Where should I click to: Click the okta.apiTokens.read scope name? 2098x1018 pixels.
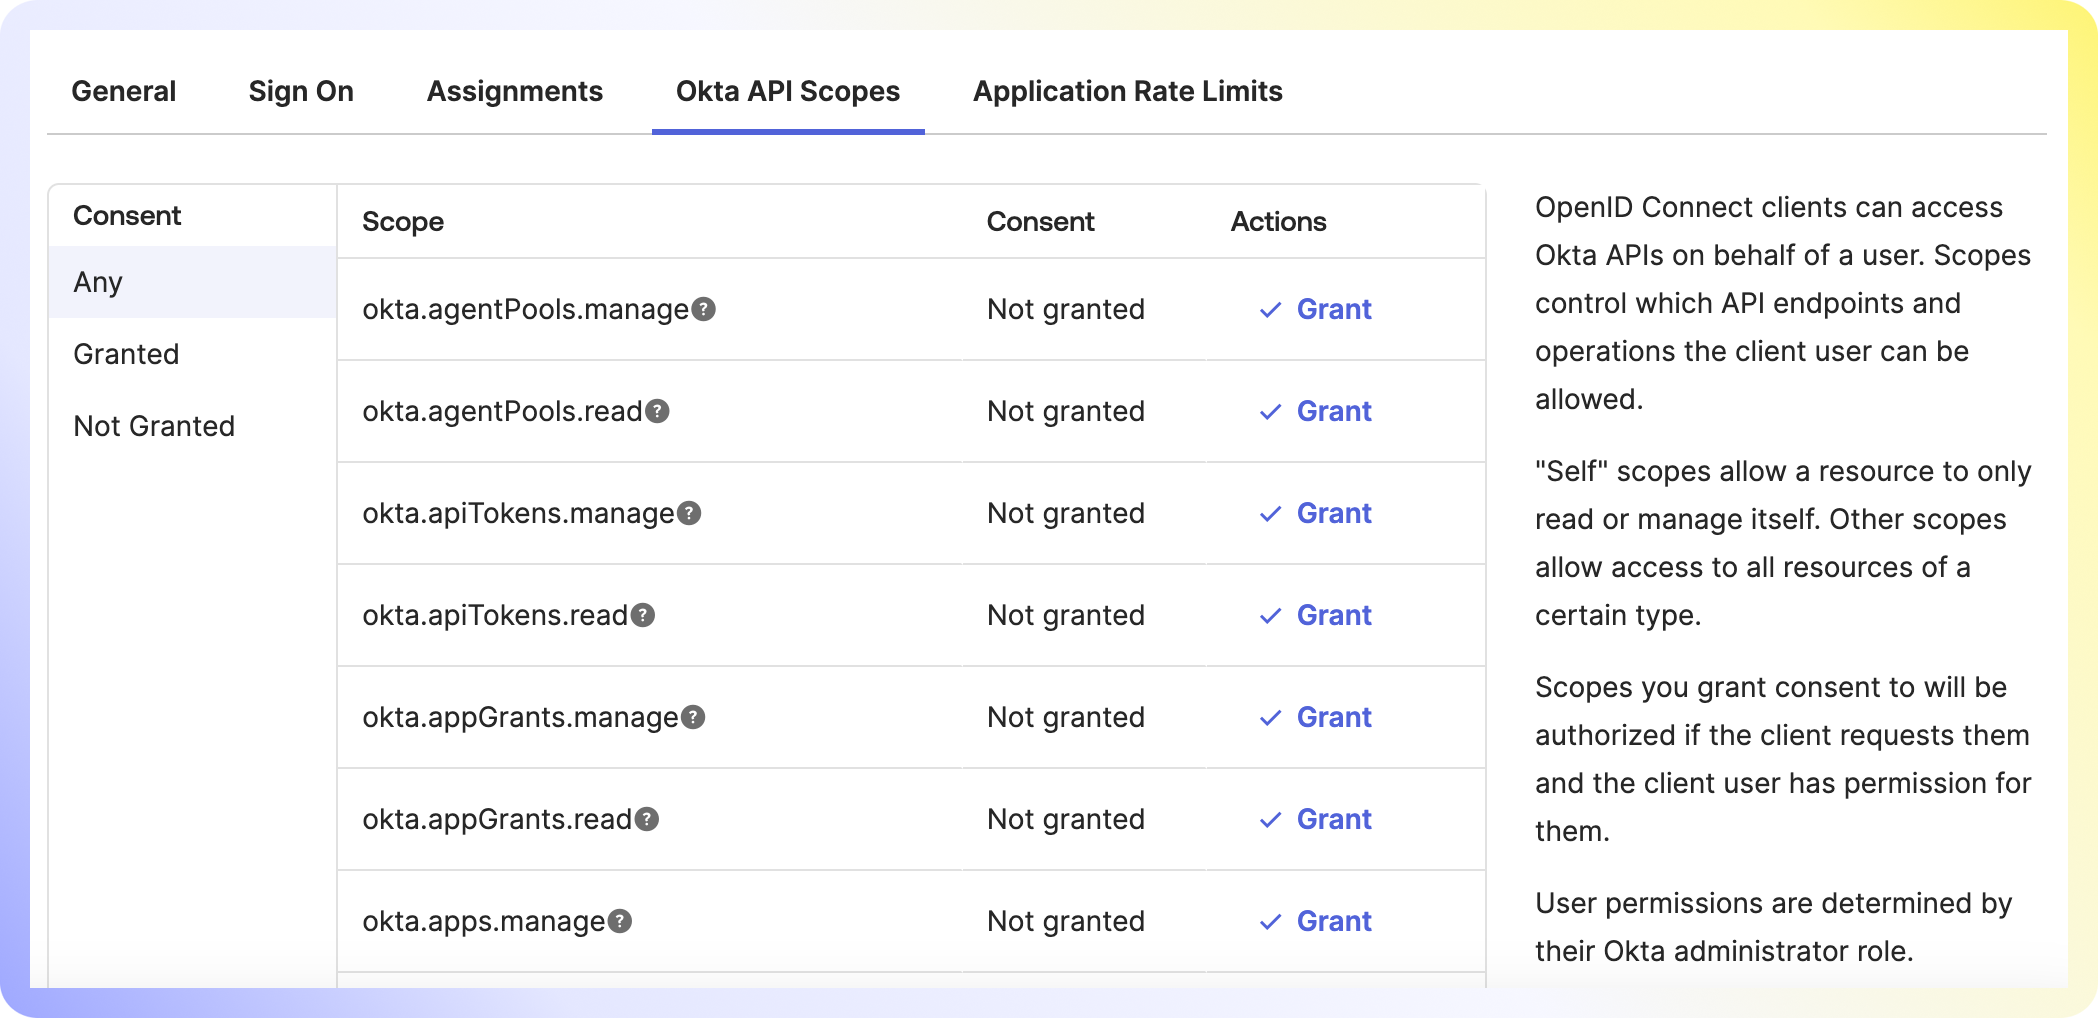click(495, 616)
